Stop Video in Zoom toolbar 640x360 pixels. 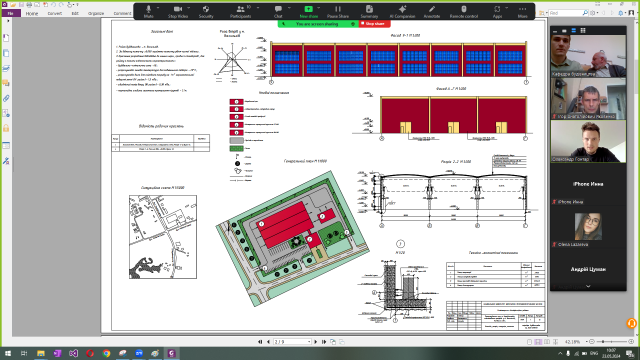point(178,11)
